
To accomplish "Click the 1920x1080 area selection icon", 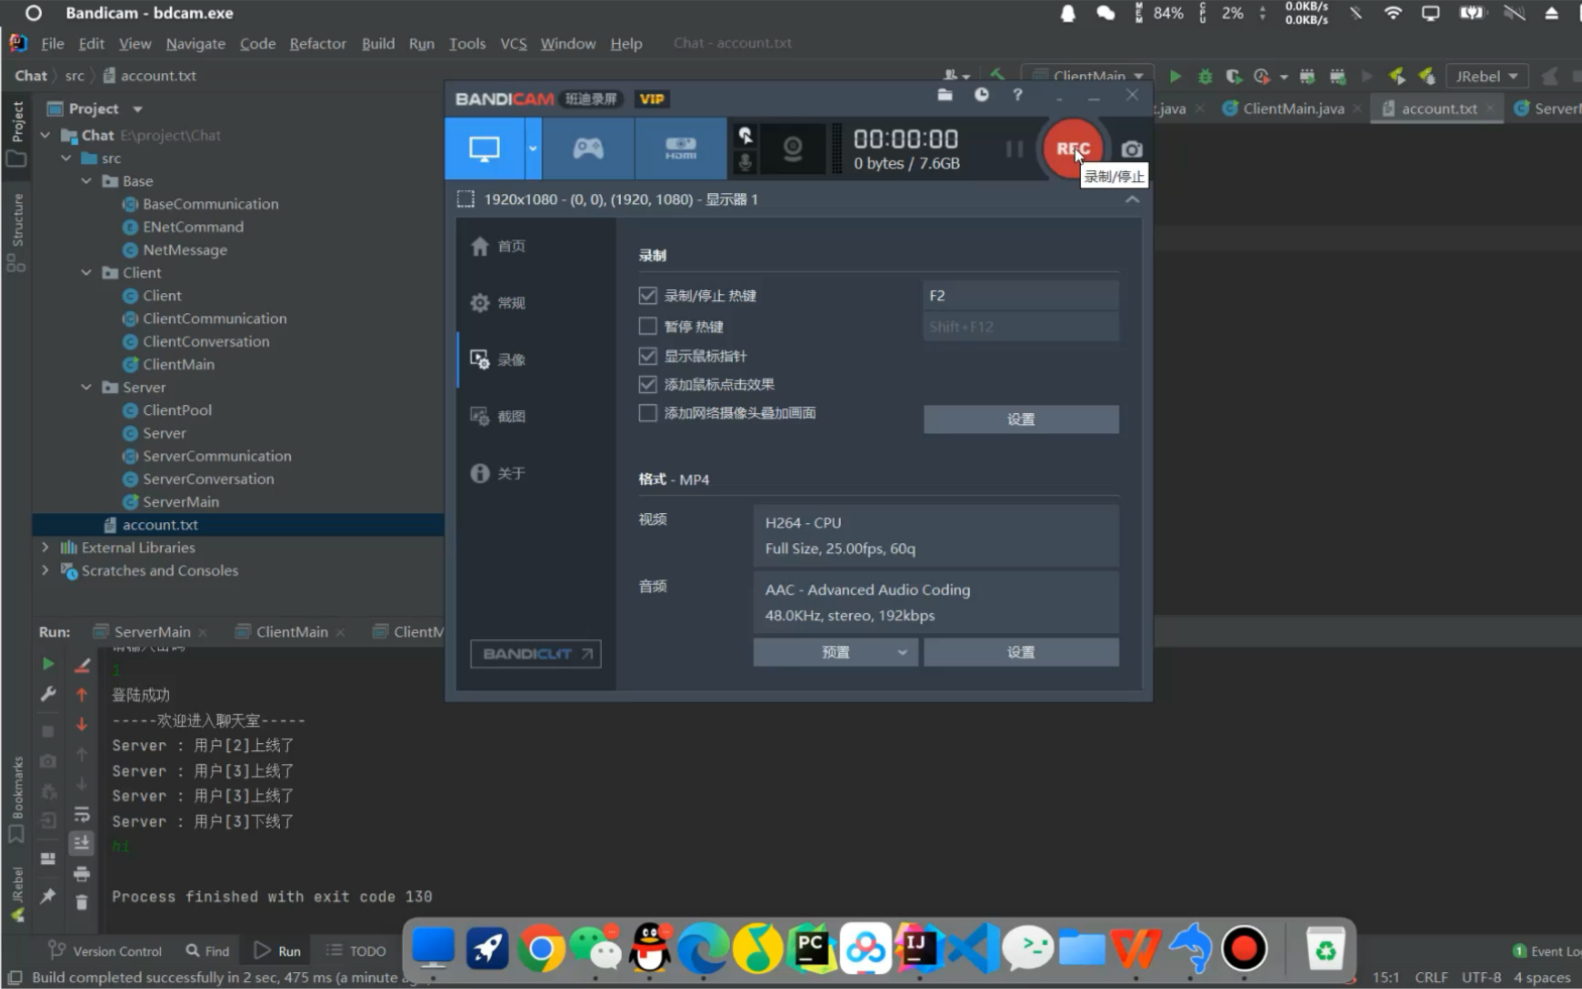I will (466, 199).
